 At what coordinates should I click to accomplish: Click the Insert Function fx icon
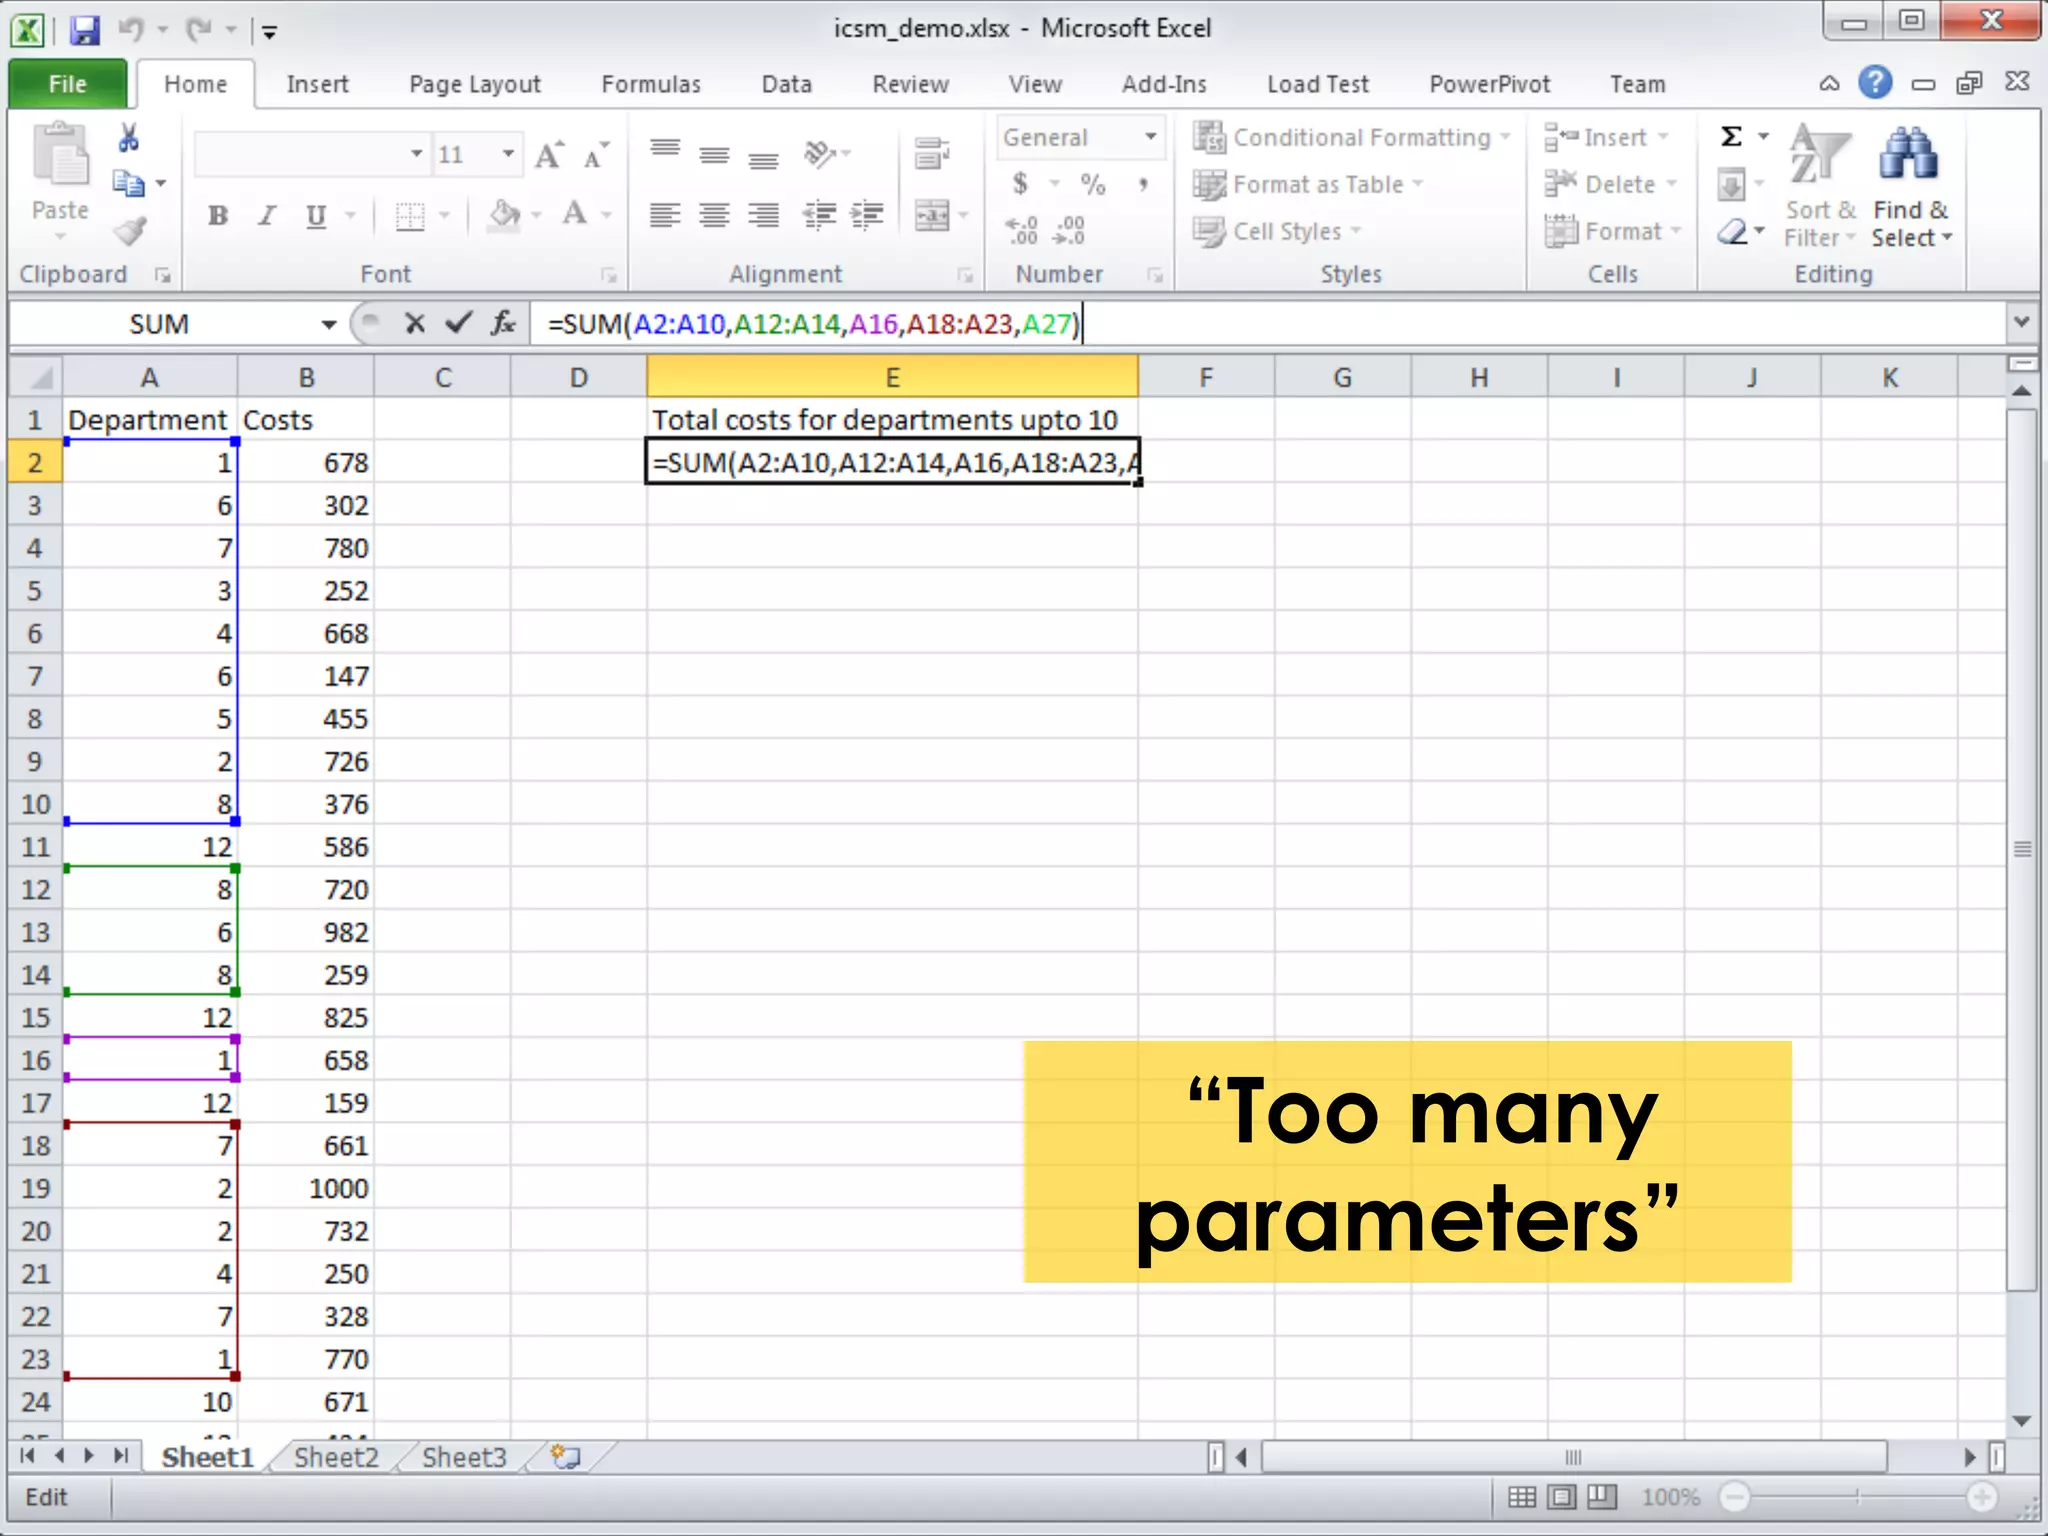[x=503, y=323]
